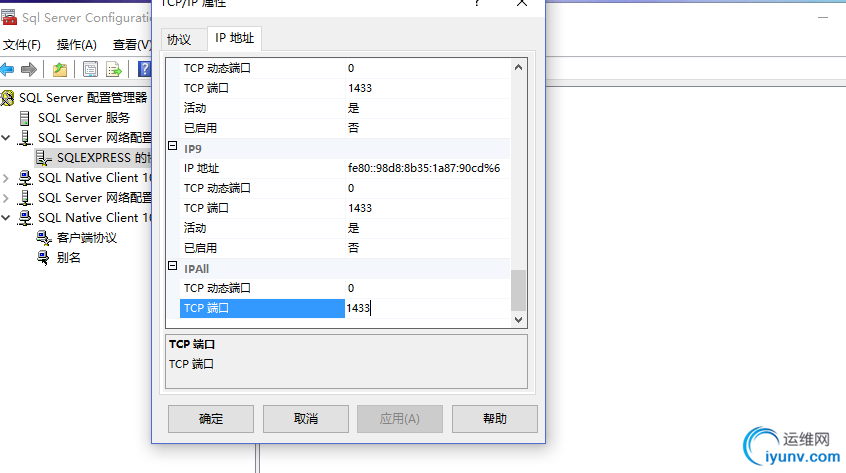Image resolution: width=846 pixels, height=473 pixels.
Task: Select the SQLEXPRESS 的协议 tree item
Action: (104, 157)
